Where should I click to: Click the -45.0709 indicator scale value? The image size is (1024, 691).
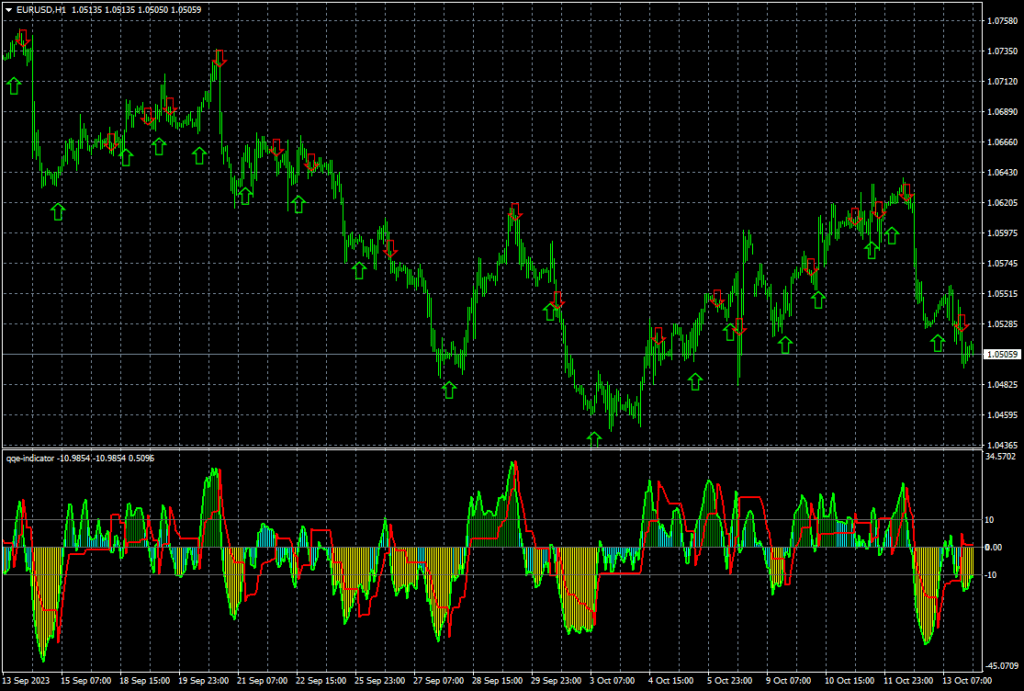(x=1001, y=665)
